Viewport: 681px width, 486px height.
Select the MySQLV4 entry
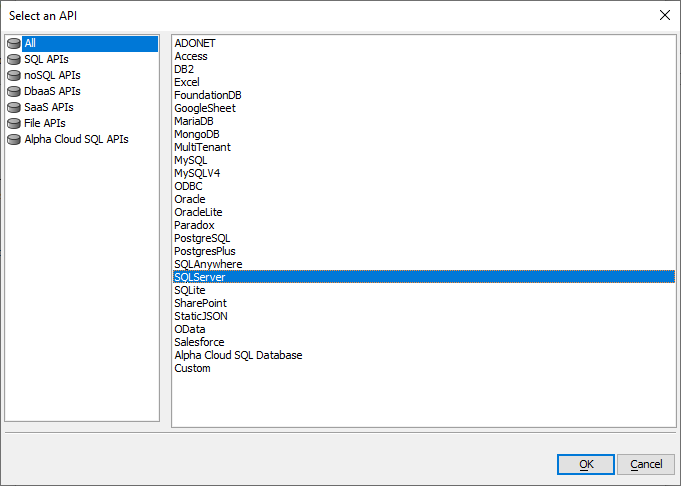coord(197,173)
